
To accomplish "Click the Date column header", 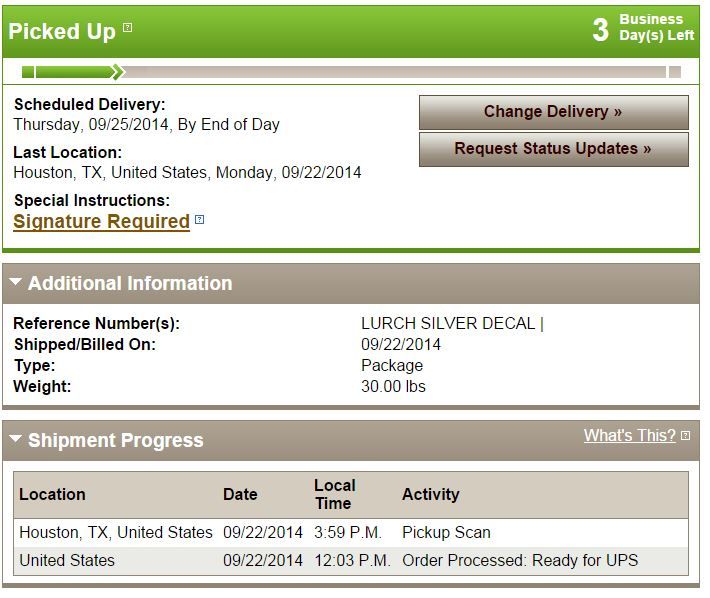I will 240,494.
